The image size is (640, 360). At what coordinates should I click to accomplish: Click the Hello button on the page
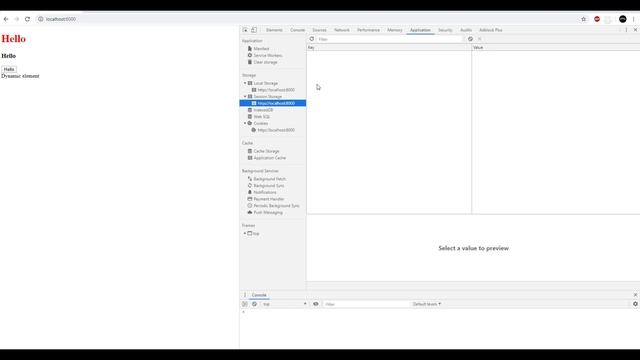[x=9, y=69]
